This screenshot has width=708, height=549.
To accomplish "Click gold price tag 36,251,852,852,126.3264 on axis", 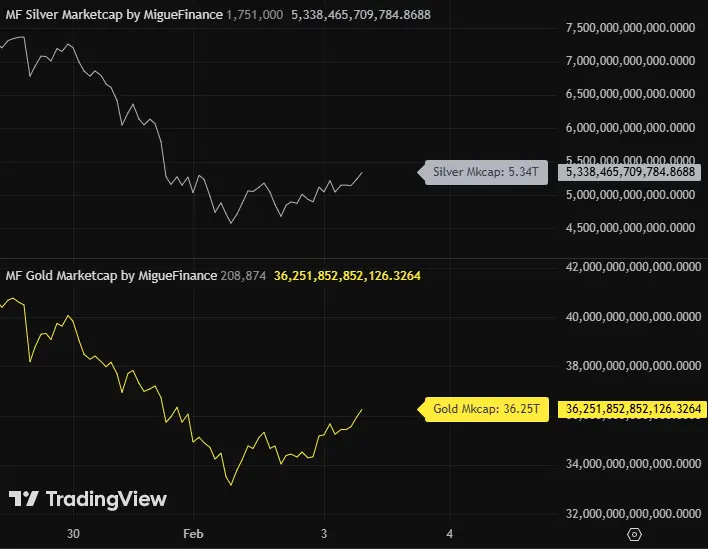I will coord(633,409).
